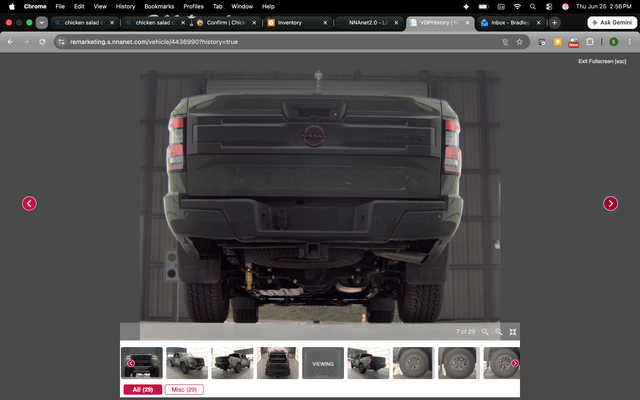The image size is (640, 400).
Task: Select the All (29) photo filter
Action: tap(142, 389)
